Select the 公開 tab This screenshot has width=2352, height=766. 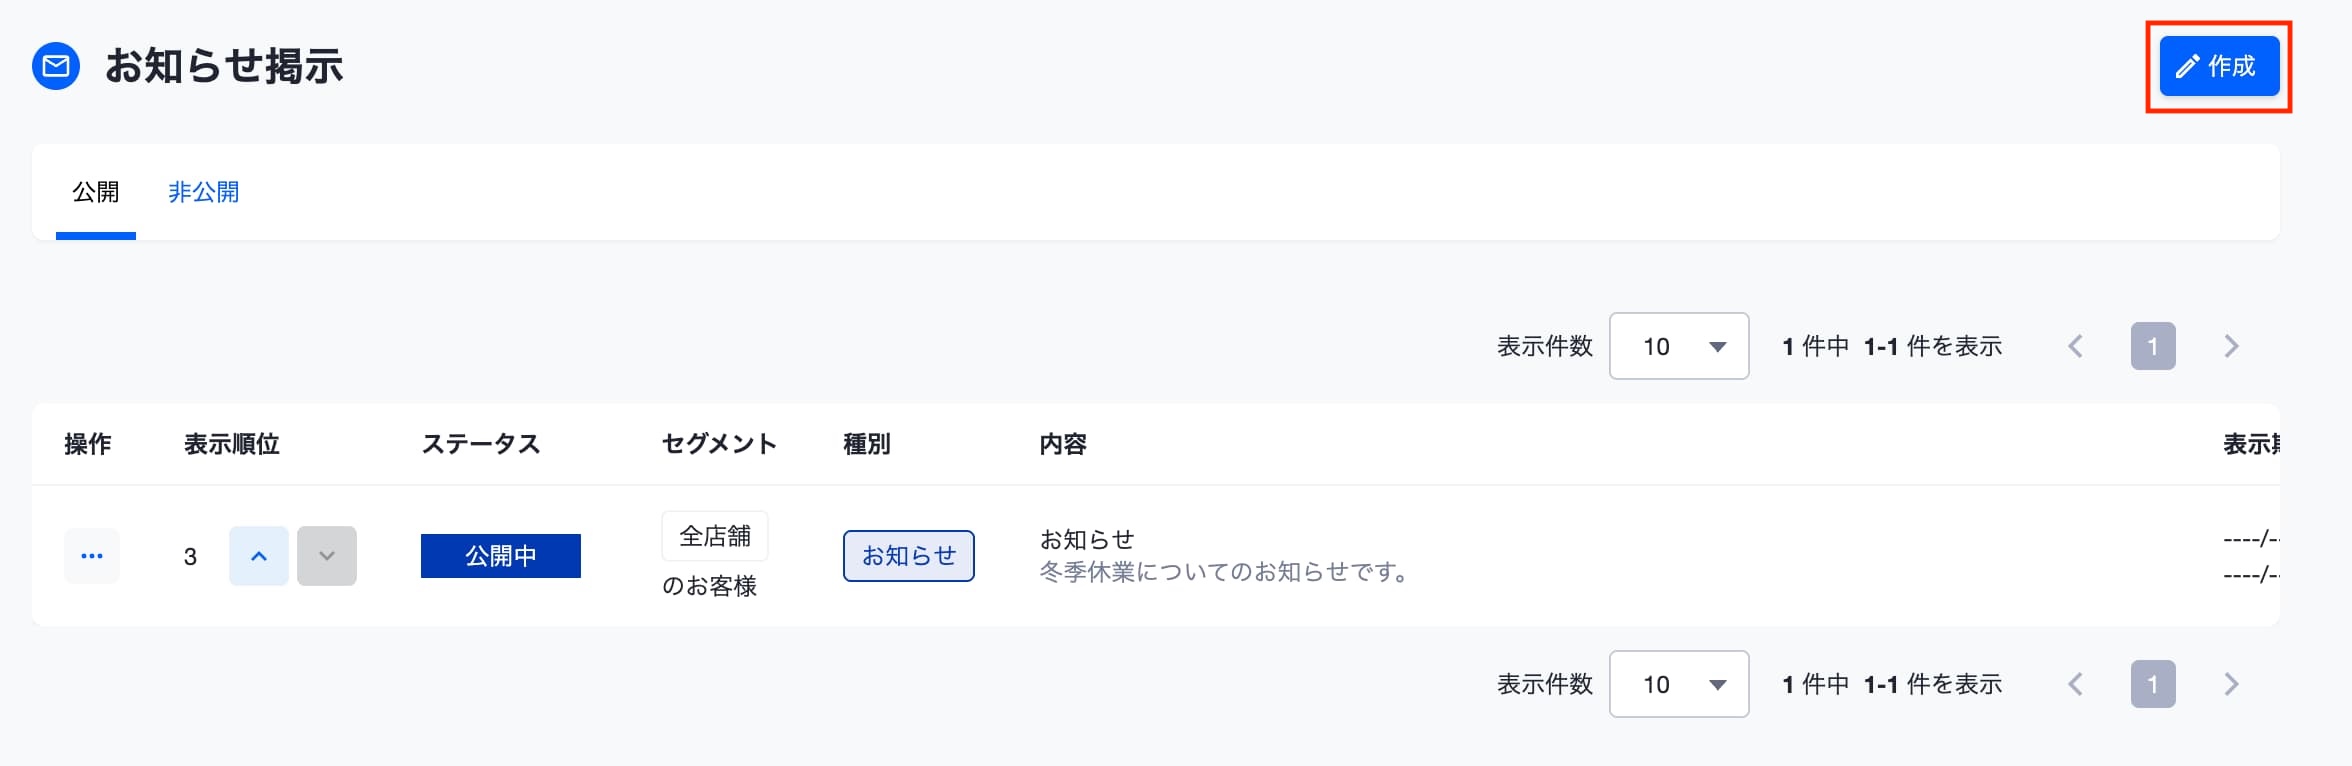[96, 192]
